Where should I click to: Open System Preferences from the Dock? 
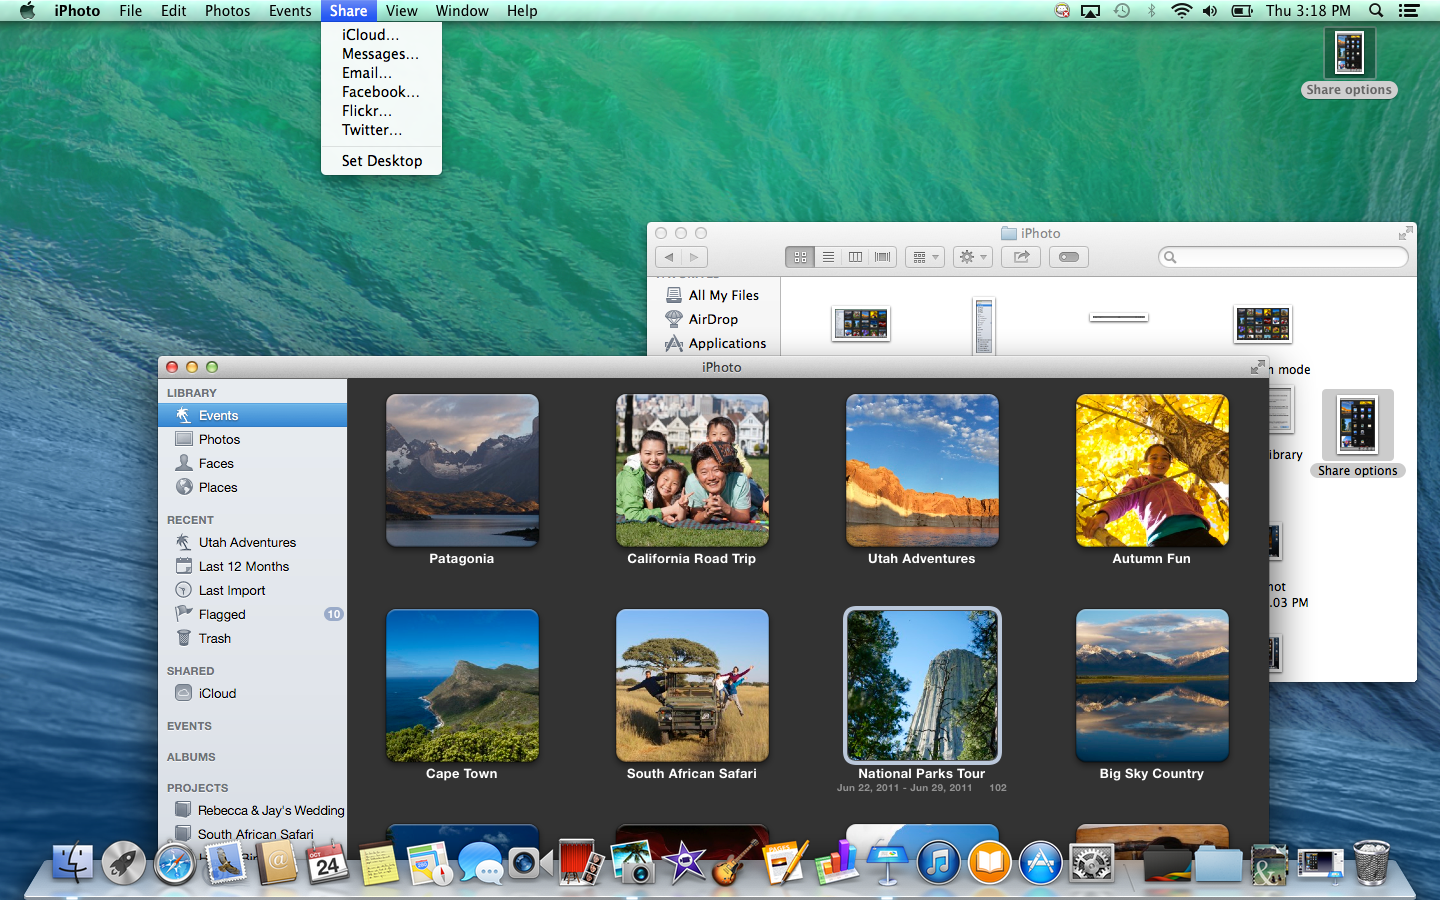click(1091, 863)
